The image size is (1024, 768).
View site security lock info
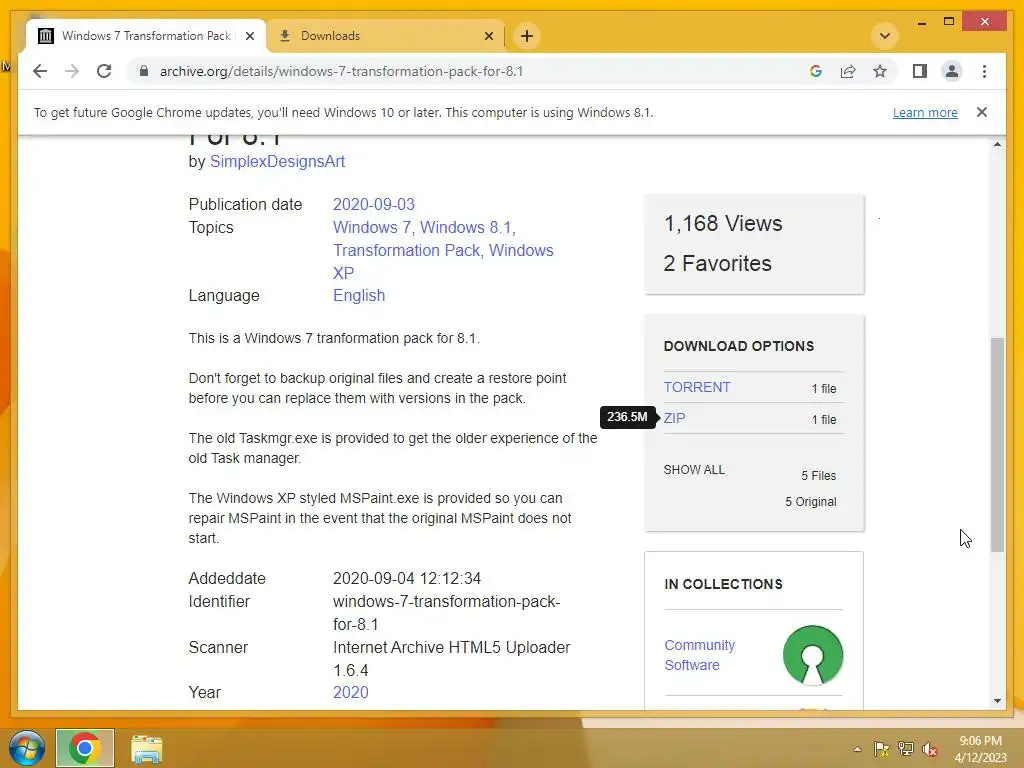point(144,71)
